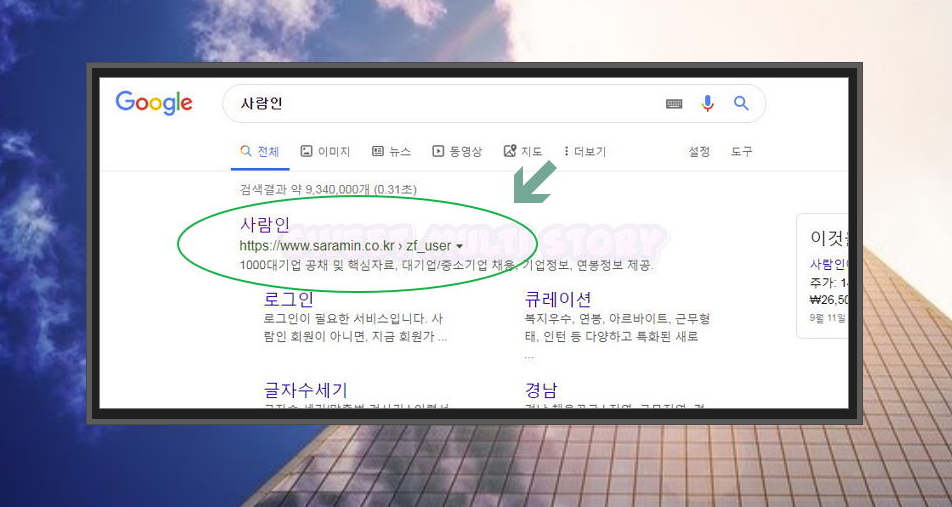Open the 로그인 sitelink
Screen dimensions: 952x507
[x=289, y=299]
